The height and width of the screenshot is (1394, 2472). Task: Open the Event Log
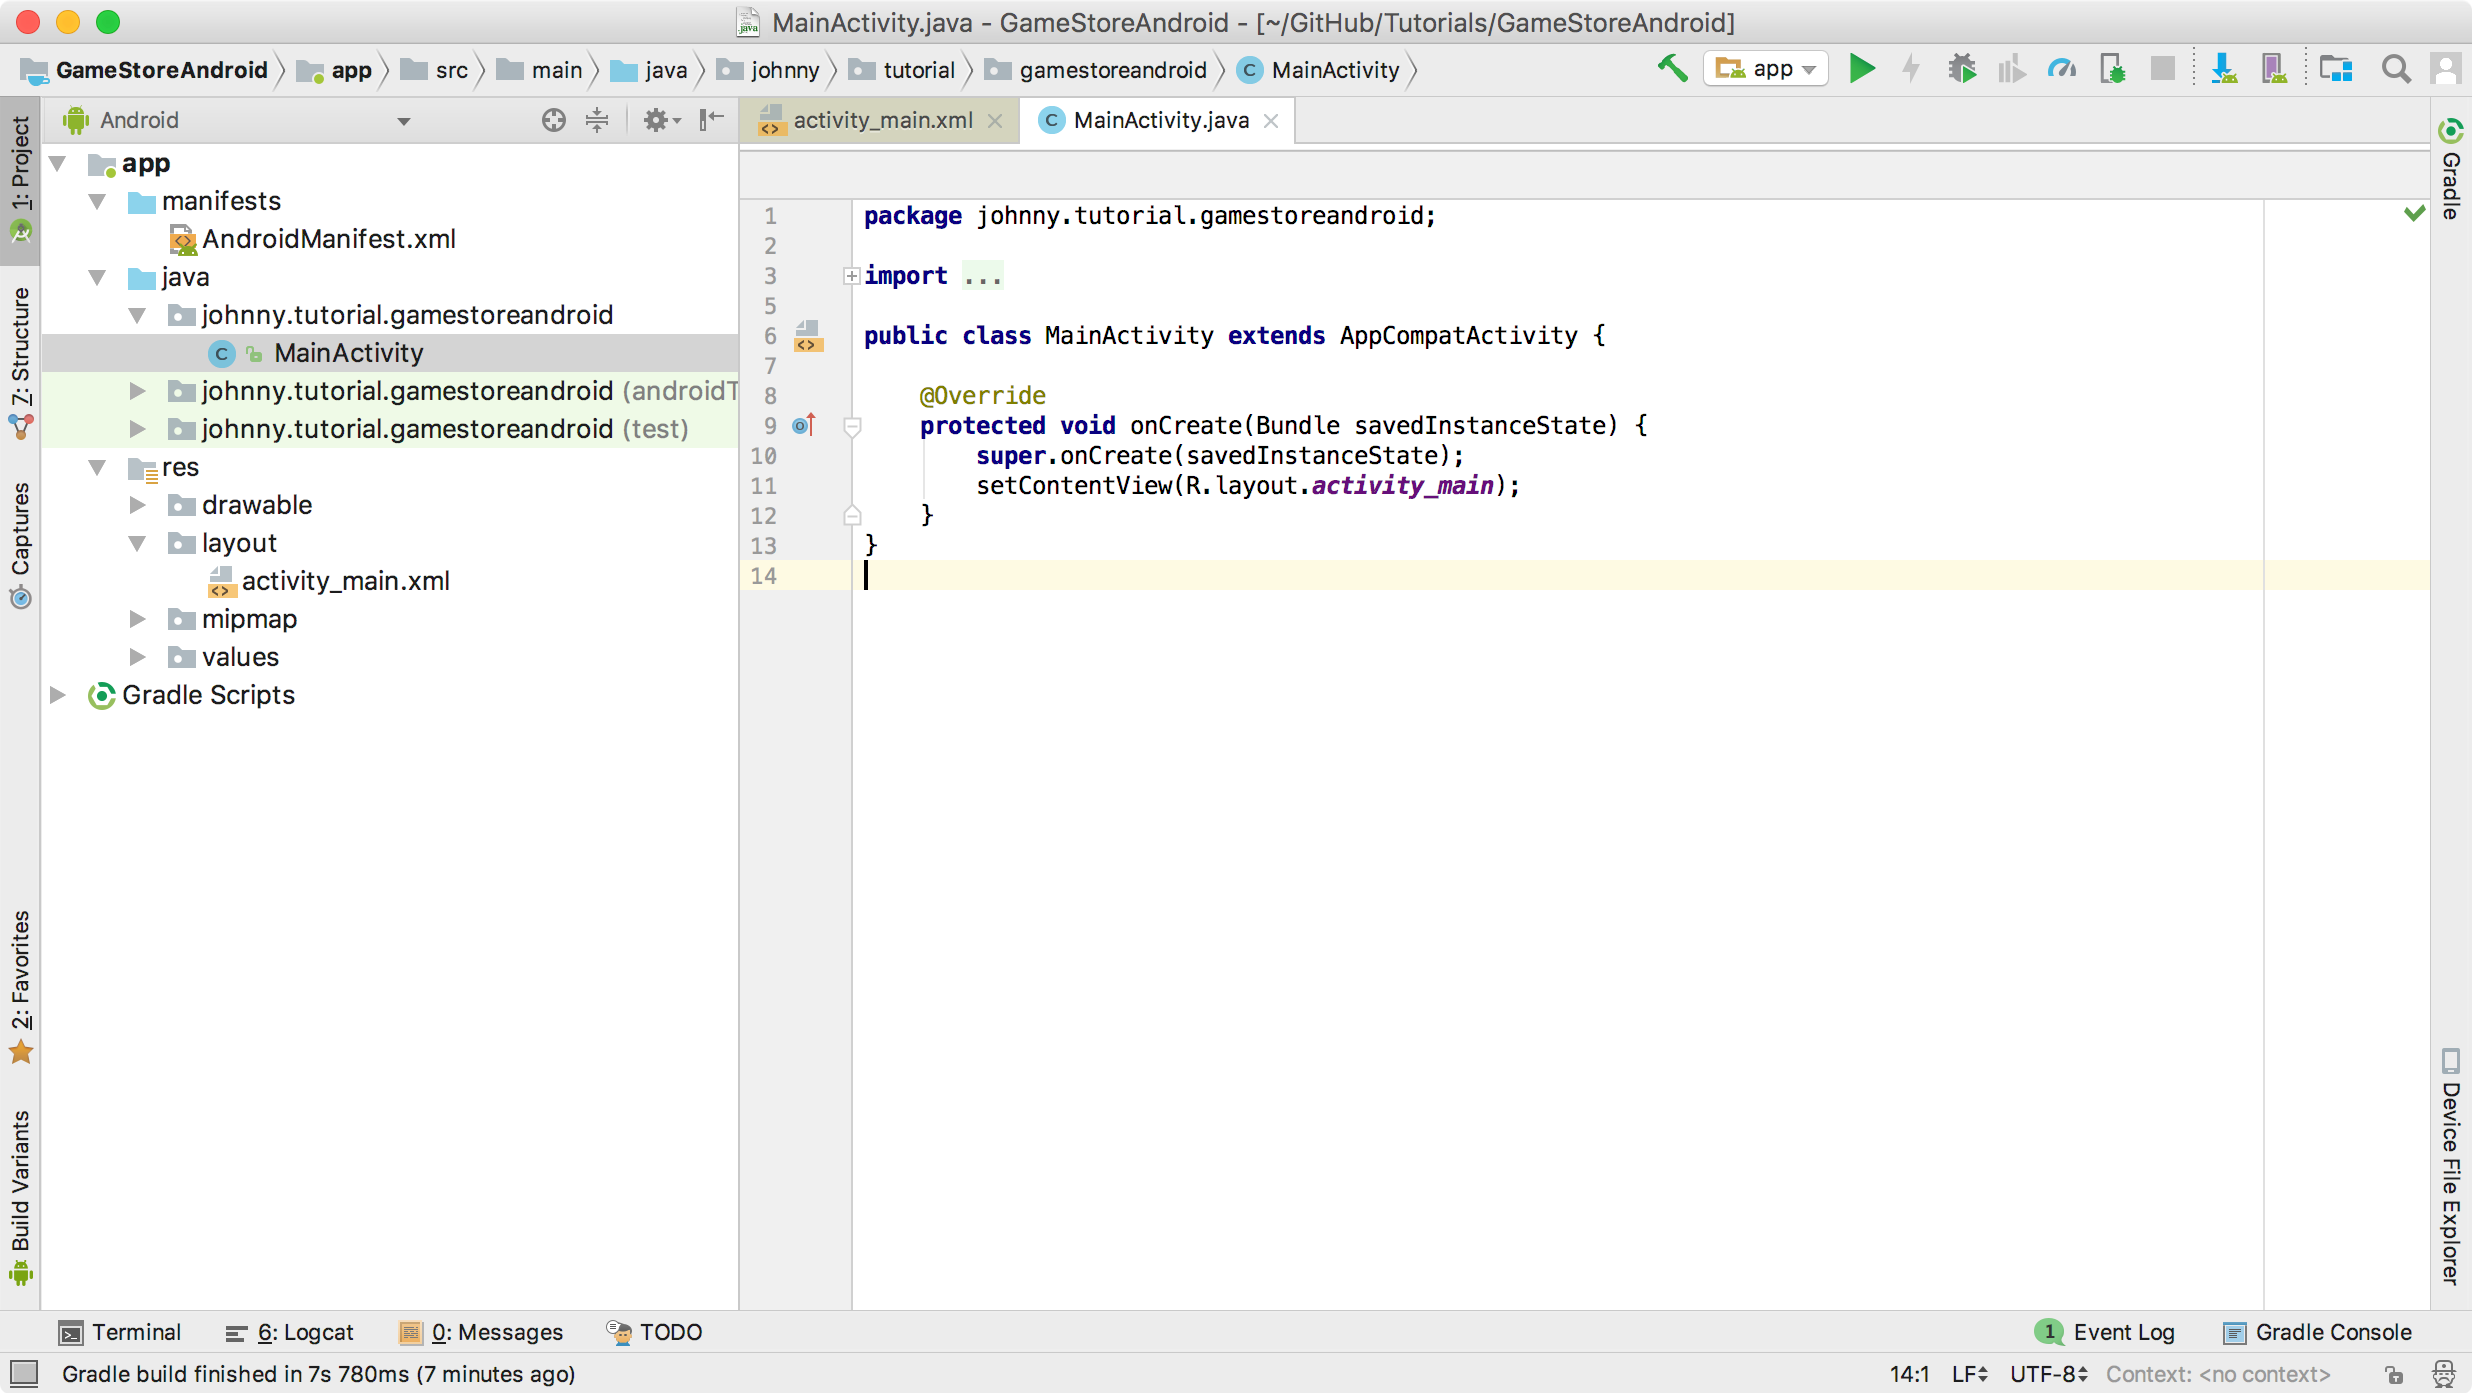[2106, 1332]
